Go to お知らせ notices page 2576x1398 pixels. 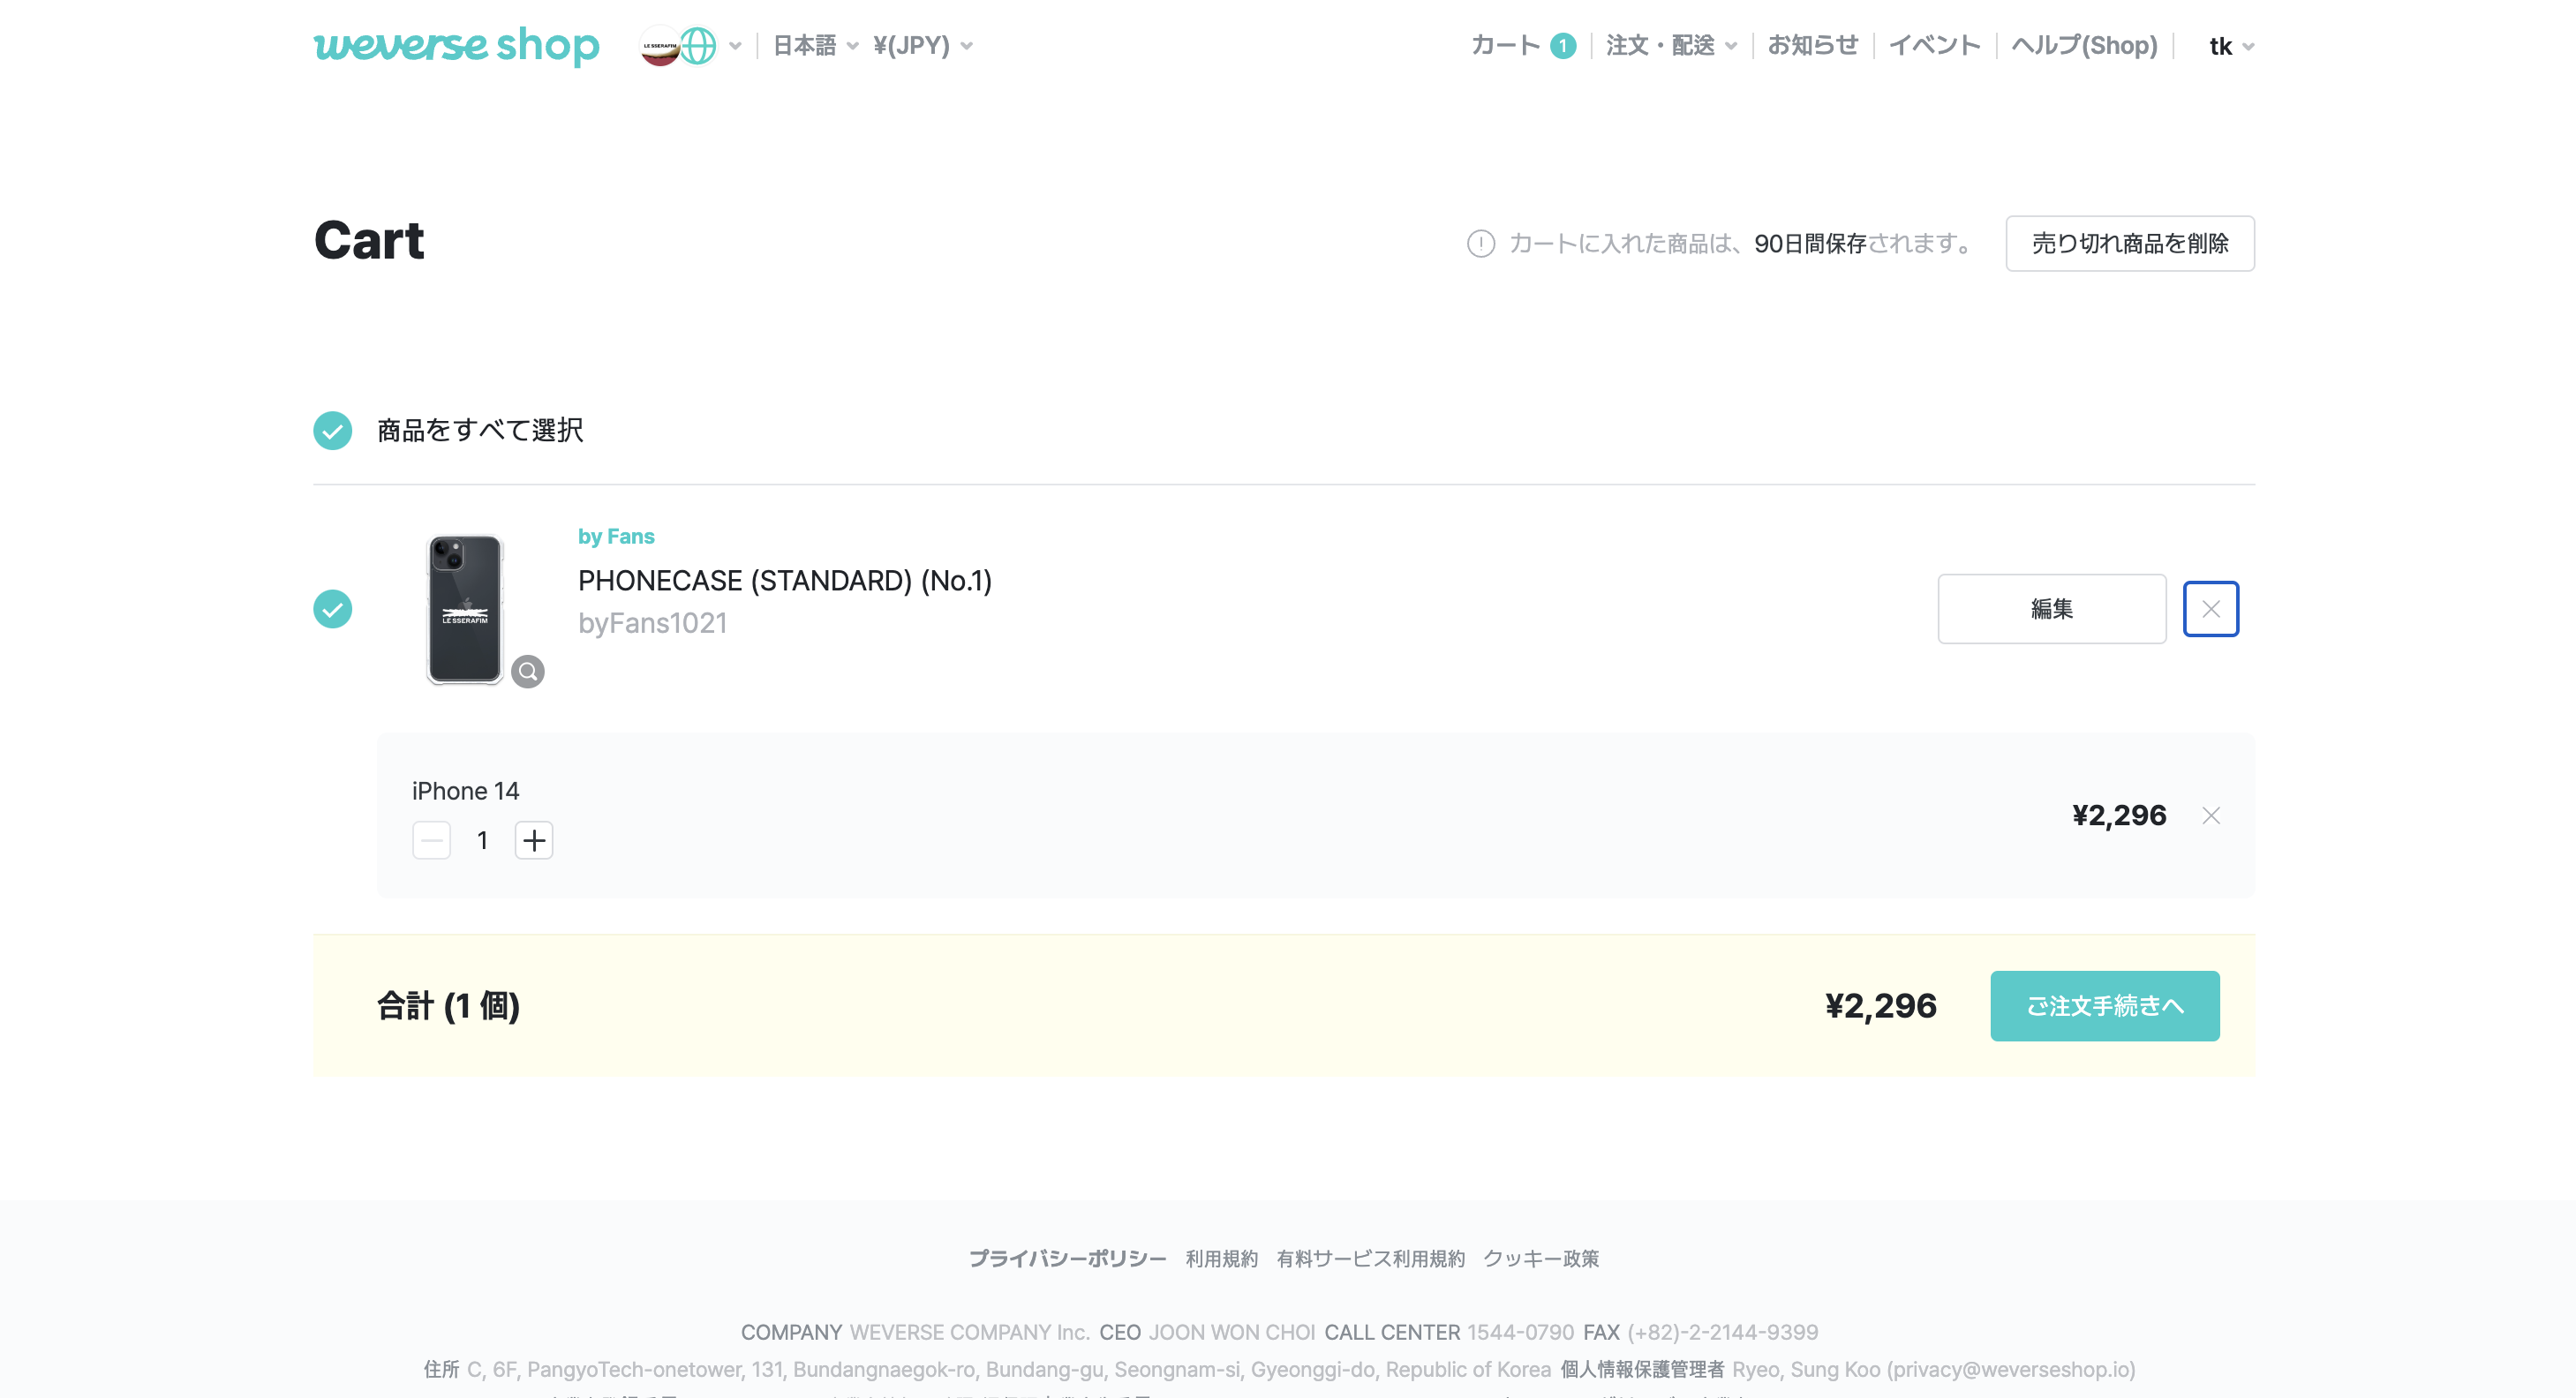pyautogui.click(x=1812, y=46)
